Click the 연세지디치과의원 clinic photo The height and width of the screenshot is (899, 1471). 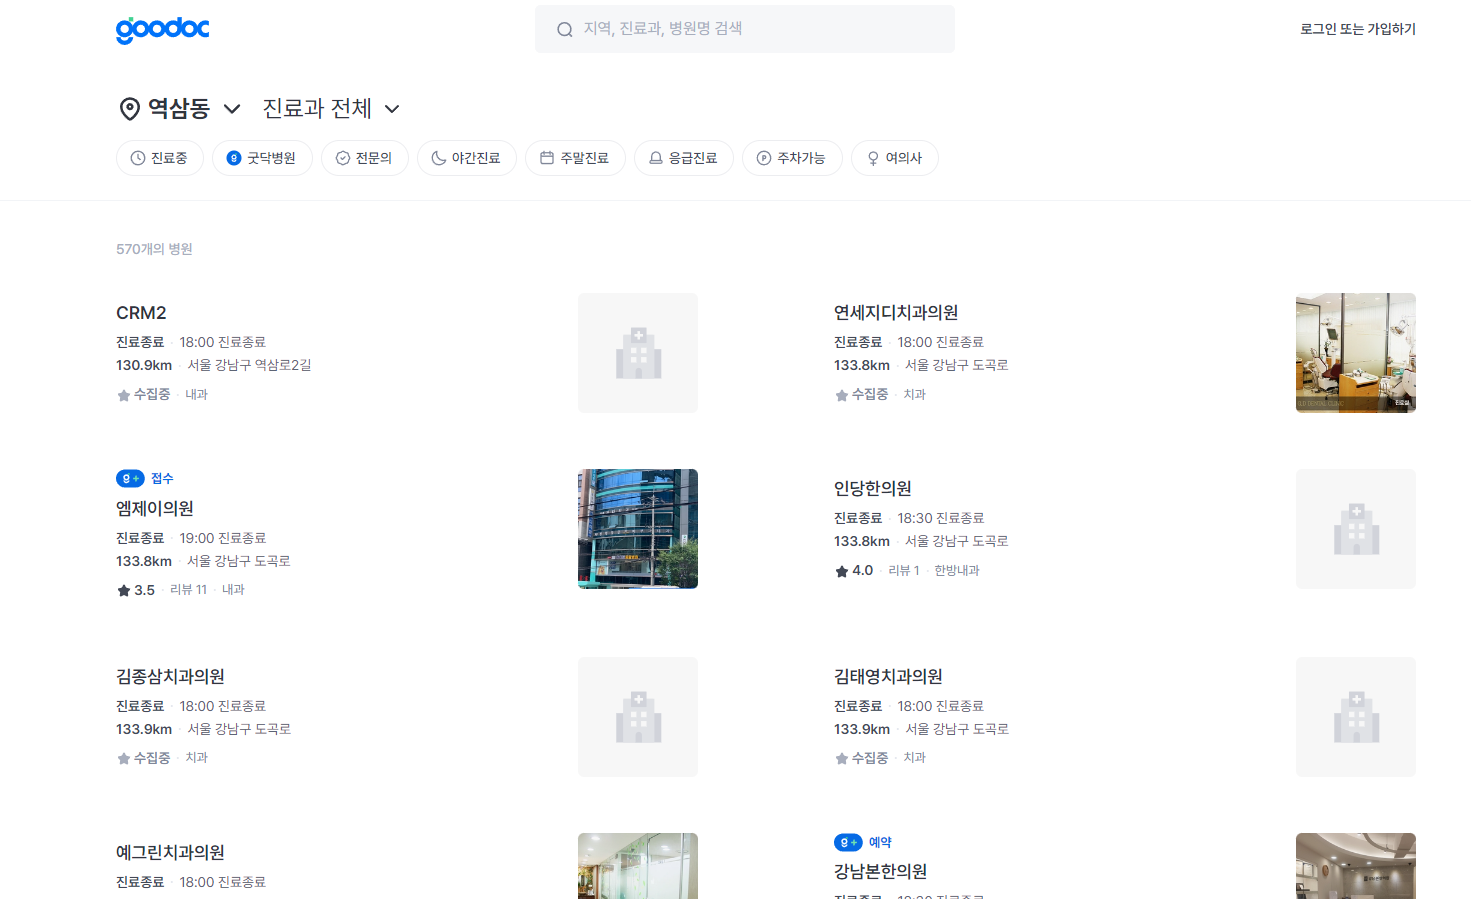tap(1356, 353)
